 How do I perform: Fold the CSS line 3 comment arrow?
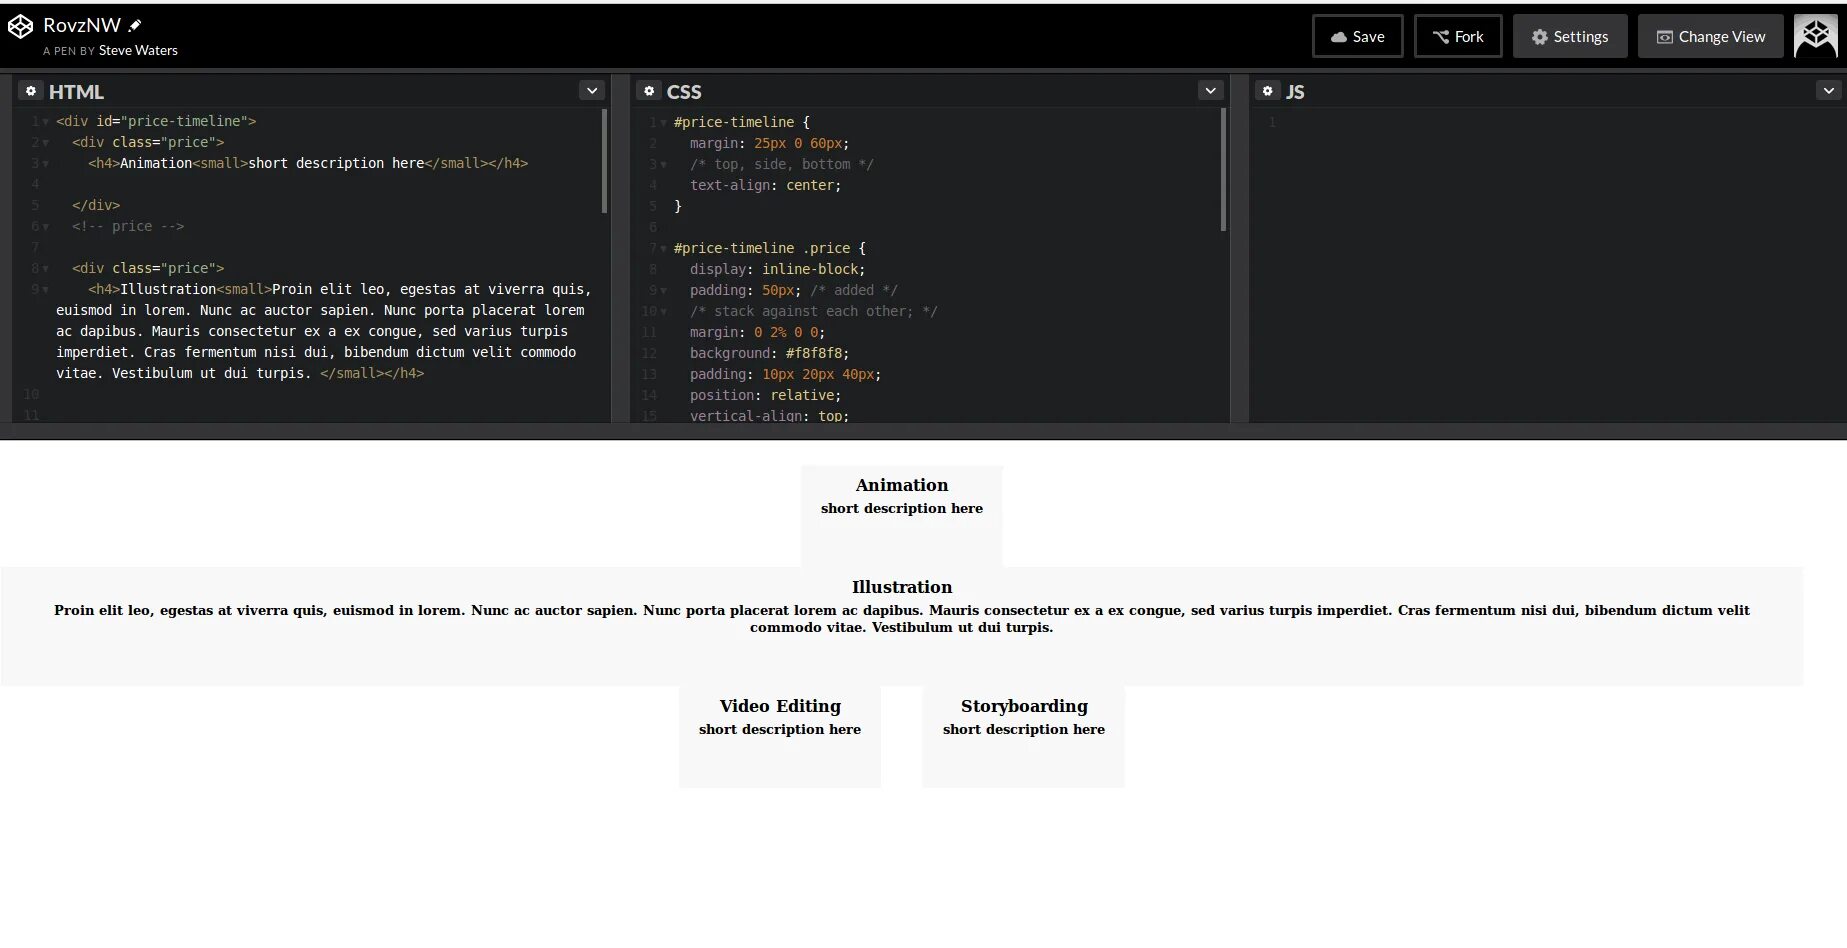coord(664,165)
